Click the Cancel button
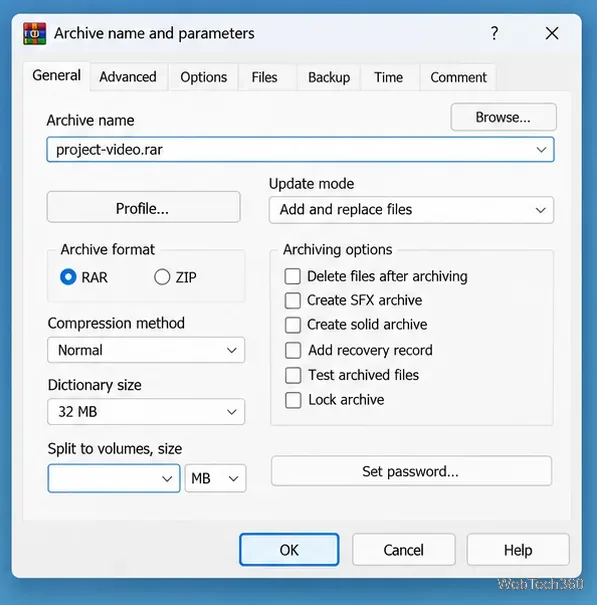The height and width of the screenshot is (605, 597). [x=404, y=550]
